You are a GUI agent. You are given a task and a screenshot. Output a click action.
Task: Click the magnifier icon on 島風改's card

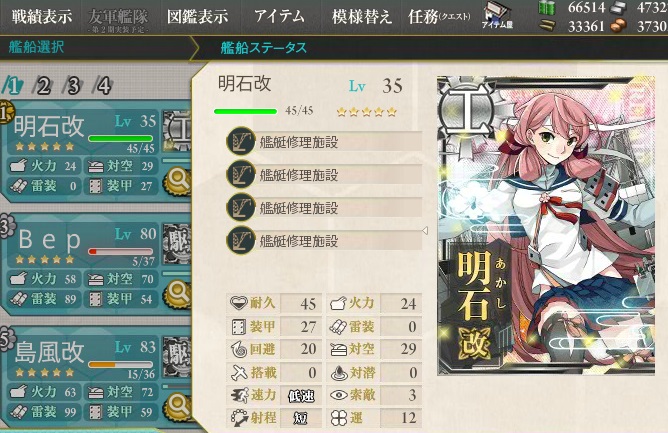178,406
